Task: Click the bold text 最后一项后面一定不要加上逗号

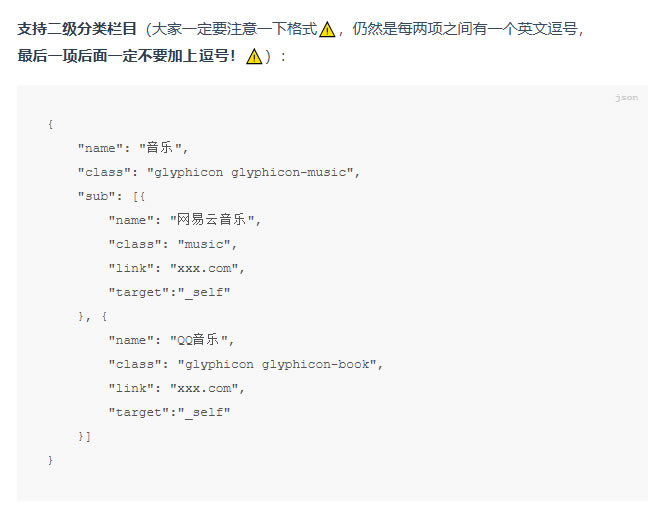Action: 127,57
